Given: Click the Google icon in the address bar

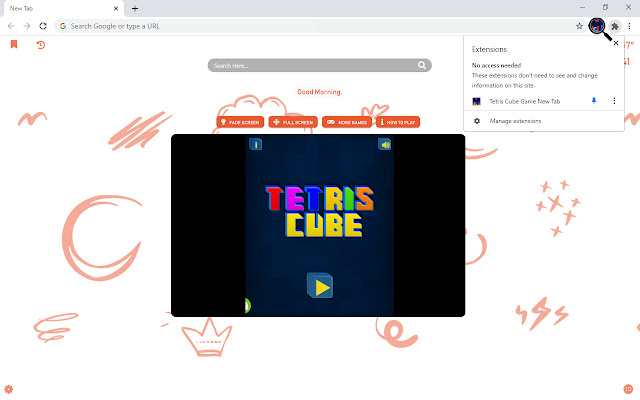Looking at the screenshot, I should [x=63, y=26].
